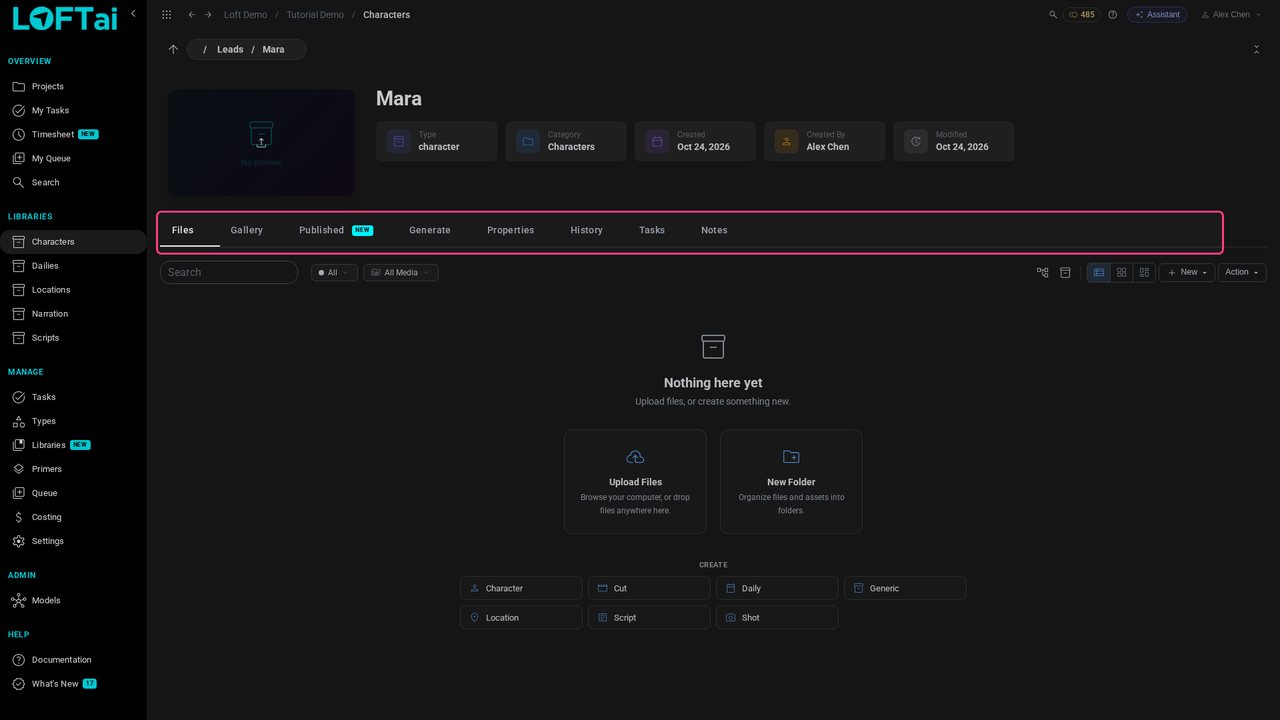This screenshot has height=720, width=1280.
Task: Switch to large tile grid view
Action: point(1145,272)
